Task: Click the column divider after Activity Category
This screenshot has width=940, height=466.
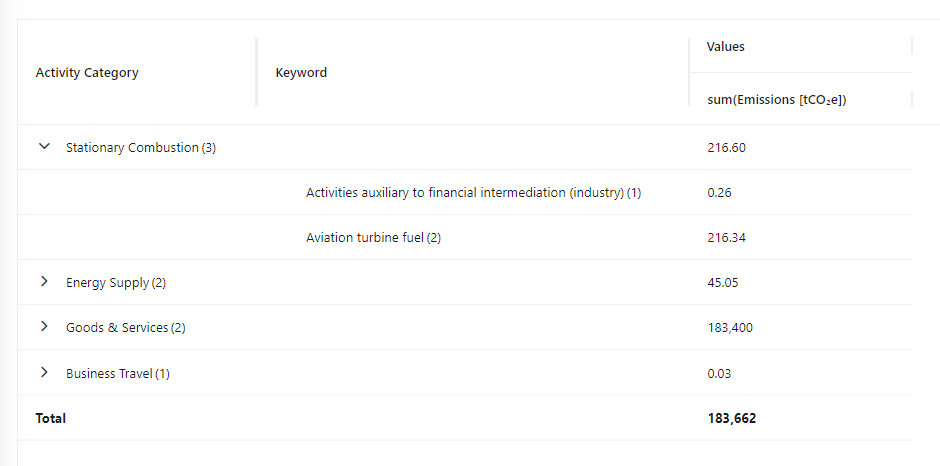Action: [257, 72]
